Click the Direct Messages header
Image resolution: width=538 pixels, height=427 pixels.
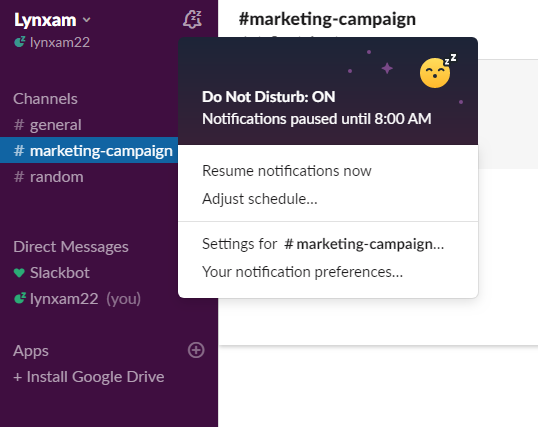(x=71, y=247)
